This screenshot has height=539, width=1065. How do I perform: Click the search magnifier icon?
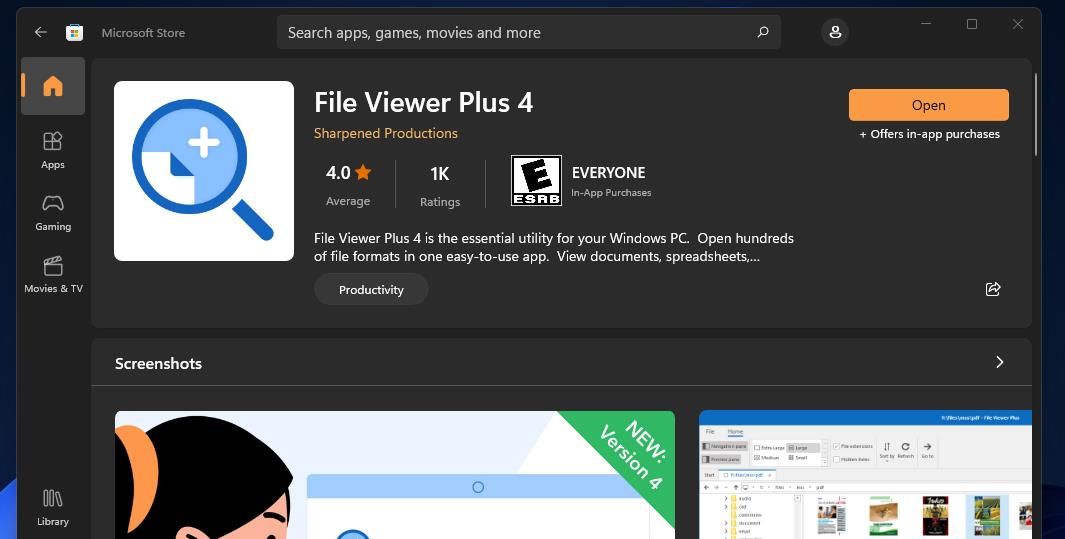tap(763, 32)
